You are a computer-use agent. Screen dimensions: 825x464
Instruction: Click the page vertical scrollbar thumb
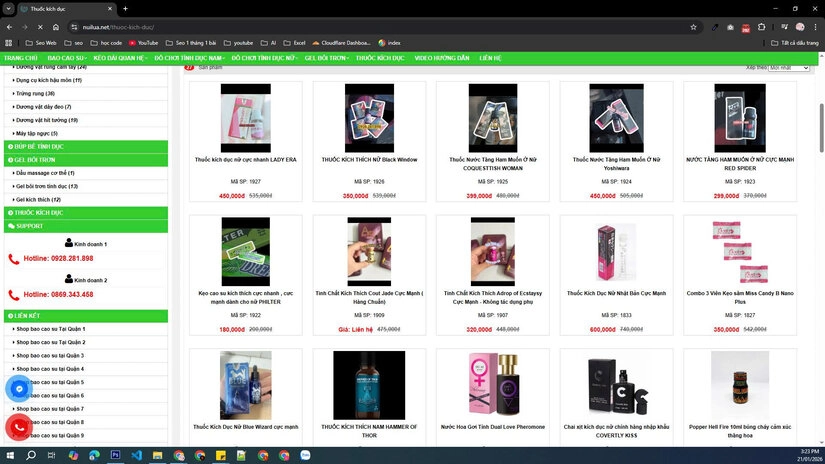click(821, 128)
